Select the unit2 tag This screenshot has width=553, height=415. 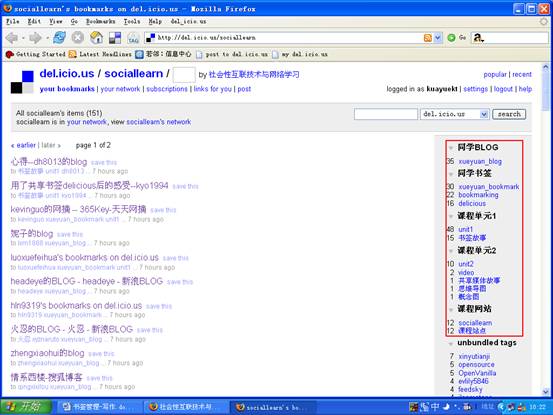(466, 264)
